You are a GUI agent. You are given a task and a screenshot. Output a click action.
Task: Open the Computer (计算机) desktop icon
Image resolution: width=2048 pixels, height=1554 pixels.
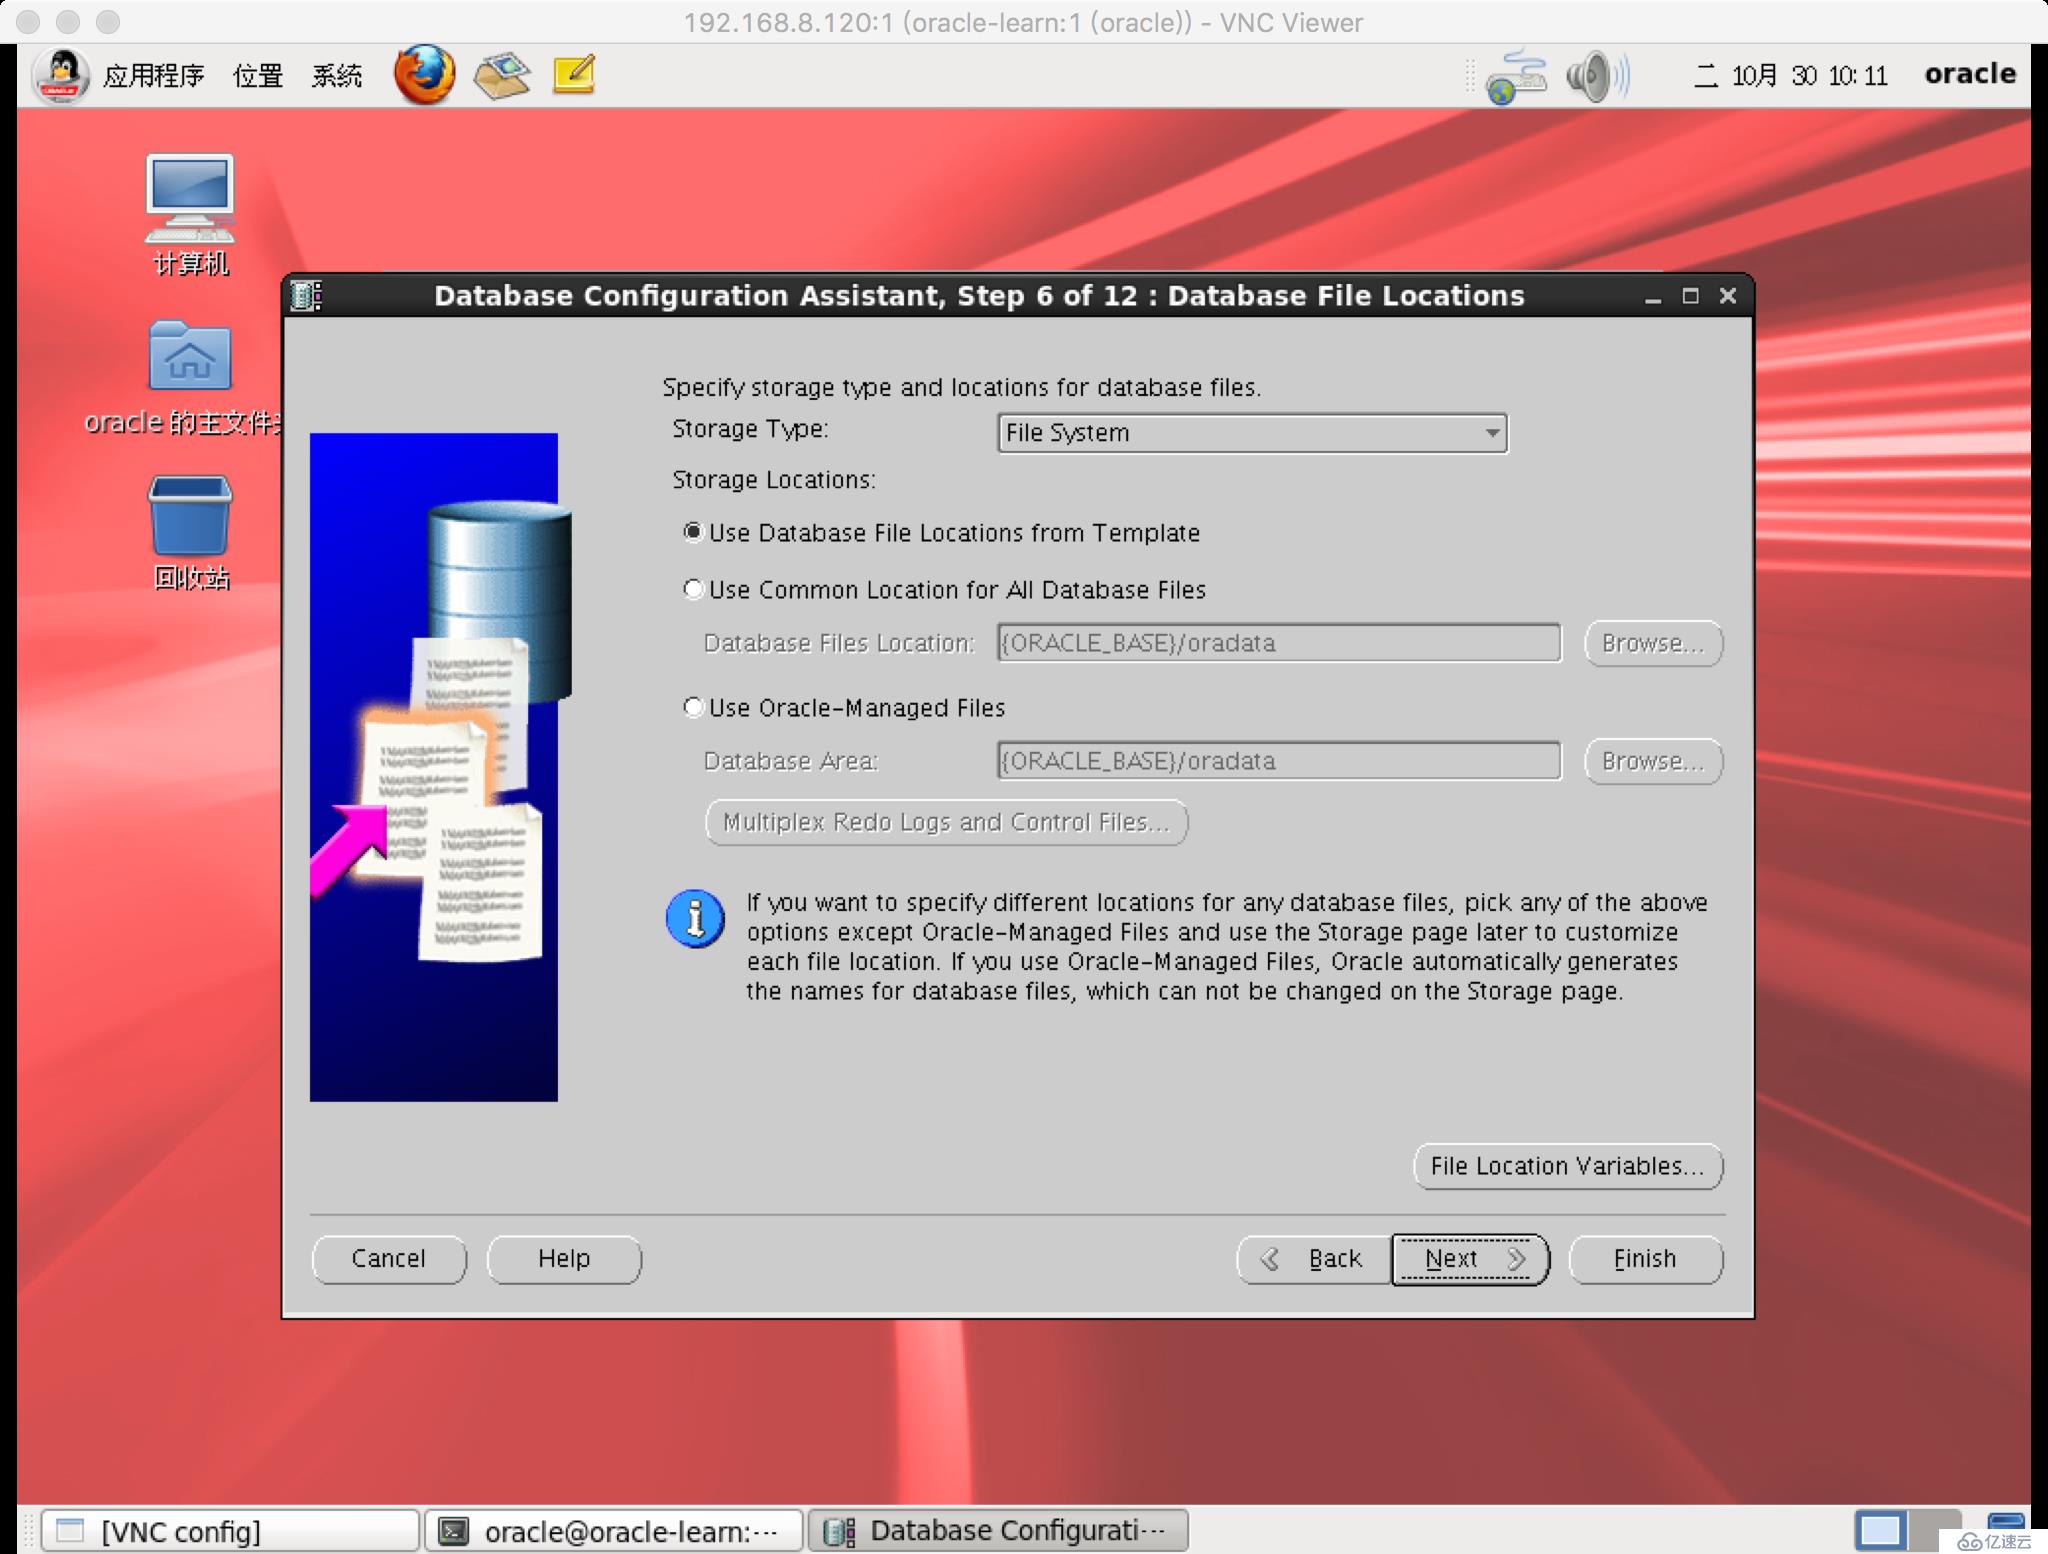(x=190, y=214)
